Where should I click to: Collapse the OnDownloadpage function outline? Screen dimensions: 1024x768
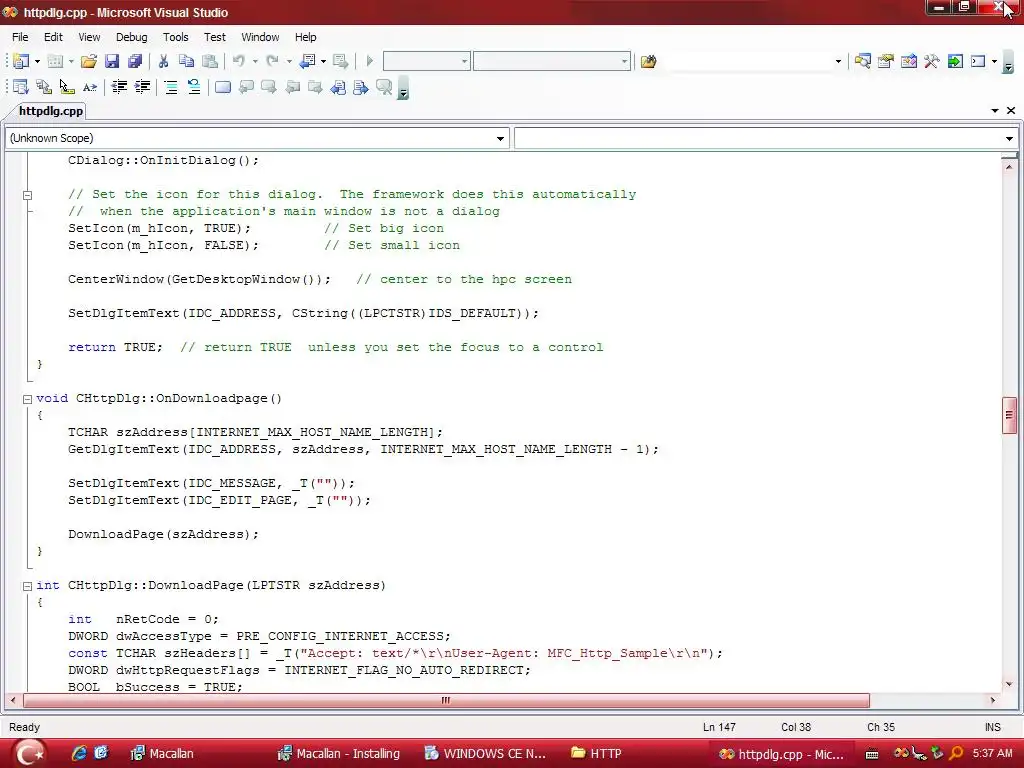[x=27, y=399]
